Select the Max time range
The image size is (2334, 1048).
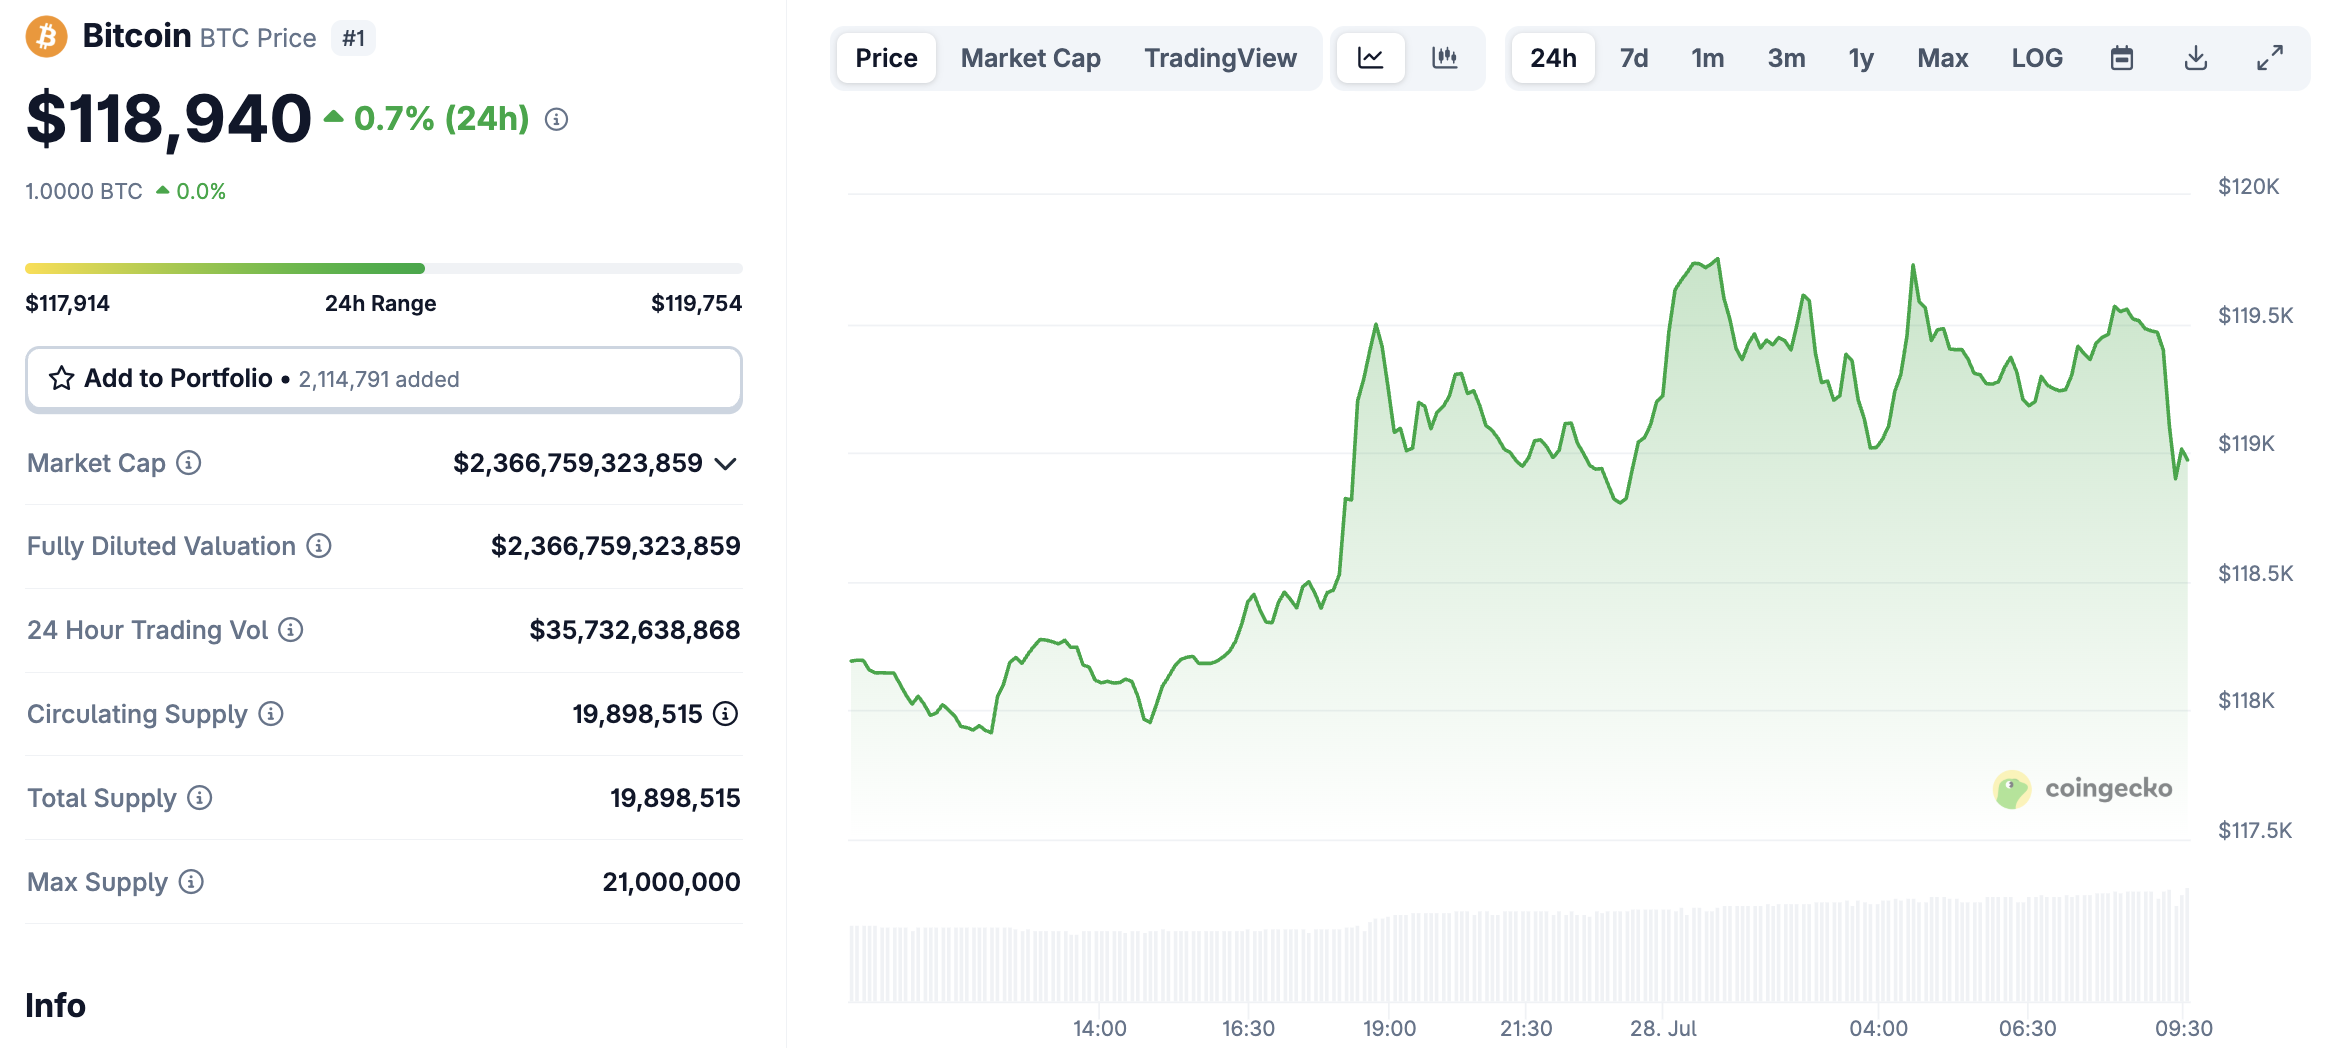[x=1943, y=58]
